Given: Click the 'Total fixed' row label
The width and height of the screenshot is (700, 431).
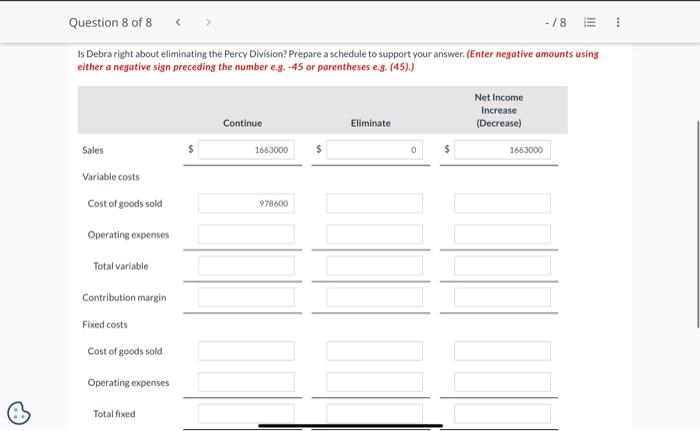Looking at the screenshot, I should point(114,414).
